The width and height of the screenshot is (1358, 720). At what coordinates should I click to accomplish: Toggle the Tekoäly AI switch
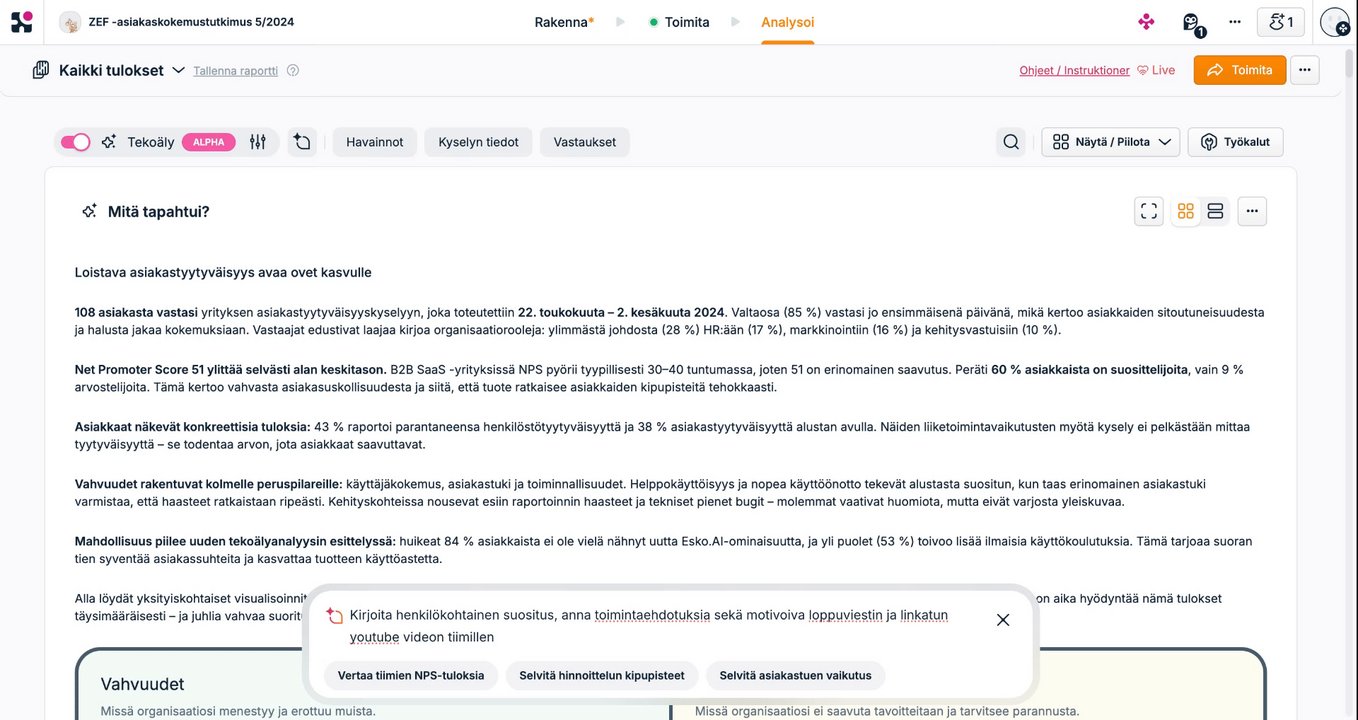[75, 142]
